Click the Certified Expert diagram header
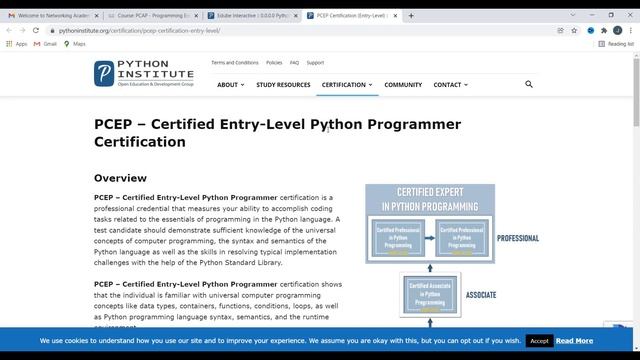The width and height of the screenshot is (640, 360). 430,199
